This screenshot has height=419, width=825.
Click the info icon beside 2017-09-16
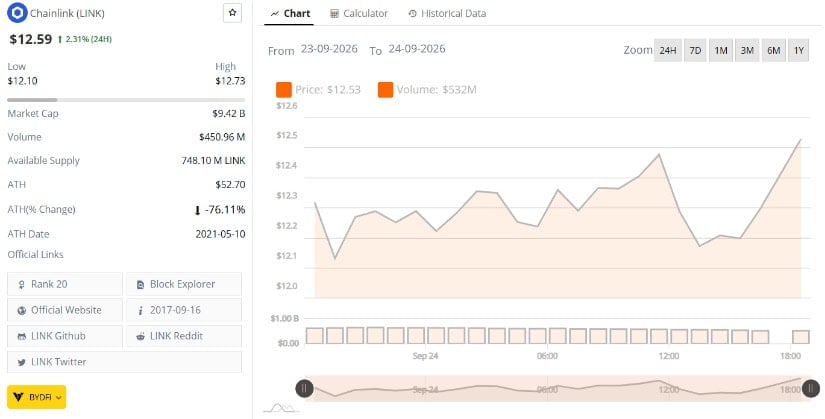(x=140, y=311)
